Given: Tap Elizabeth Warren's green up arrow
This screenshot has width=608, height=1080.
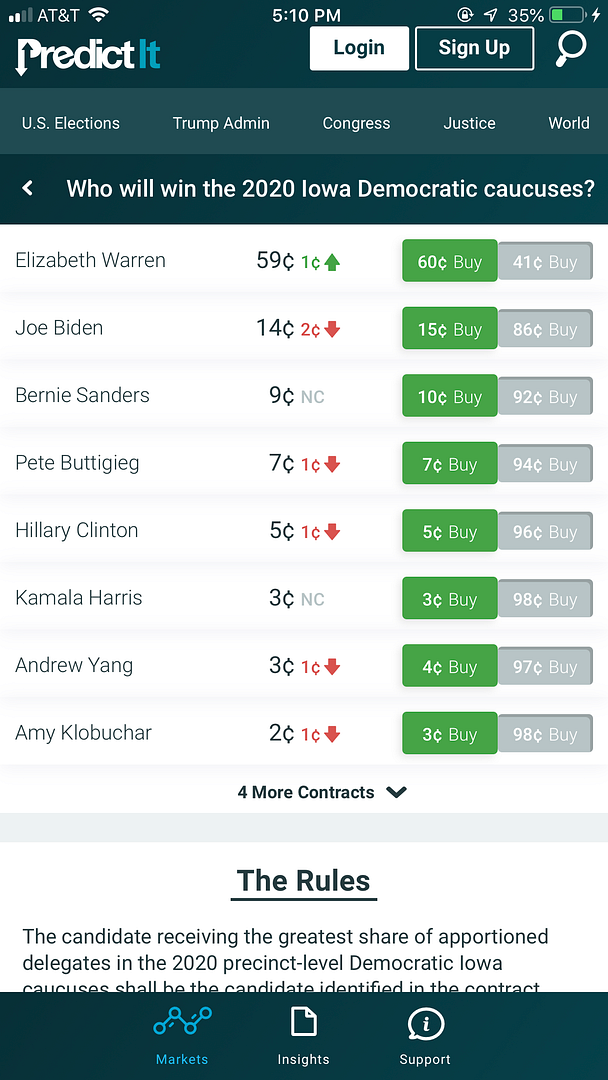Looking at the screenshot, I should pos(332,263).
